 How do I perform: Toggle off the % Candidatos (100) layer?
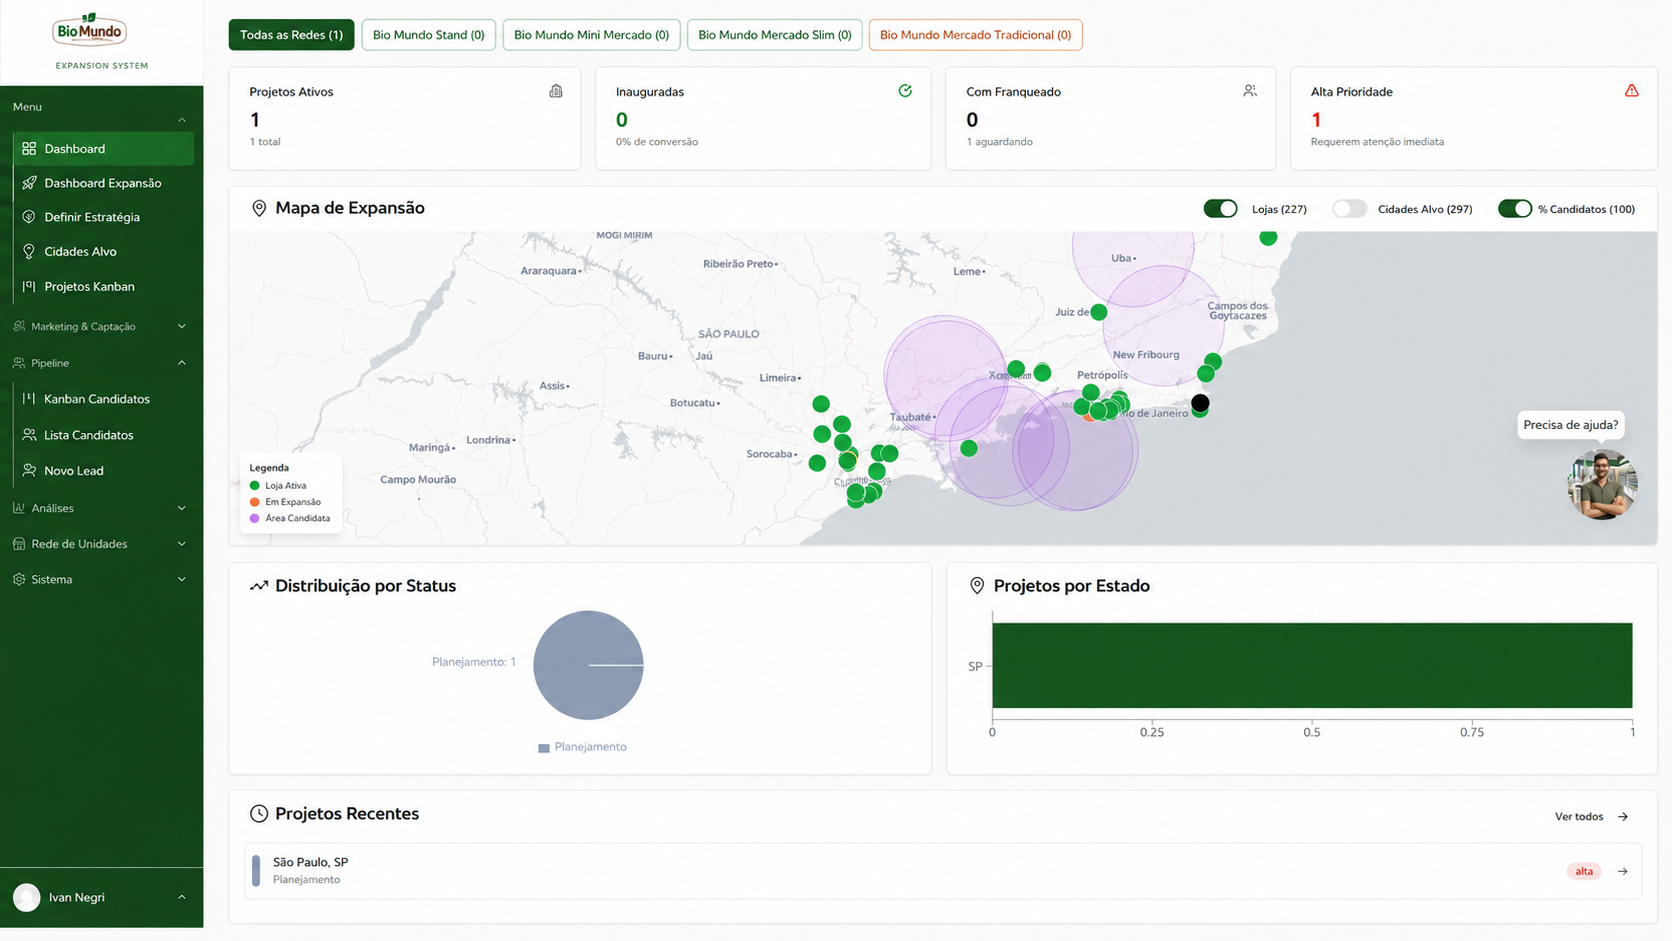tap(1514, 209)
